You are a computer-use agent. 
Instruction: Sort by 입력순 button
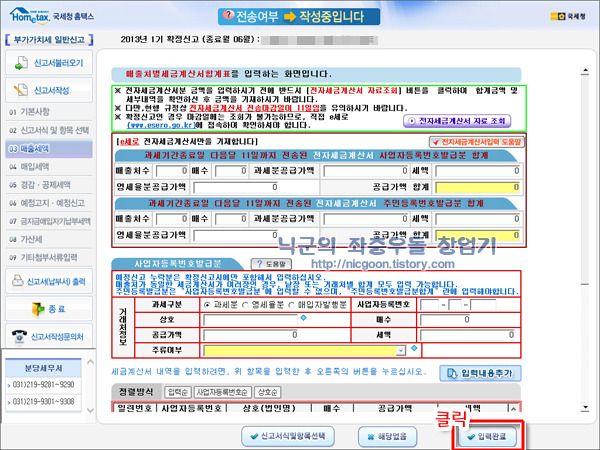tap(178, 392)
